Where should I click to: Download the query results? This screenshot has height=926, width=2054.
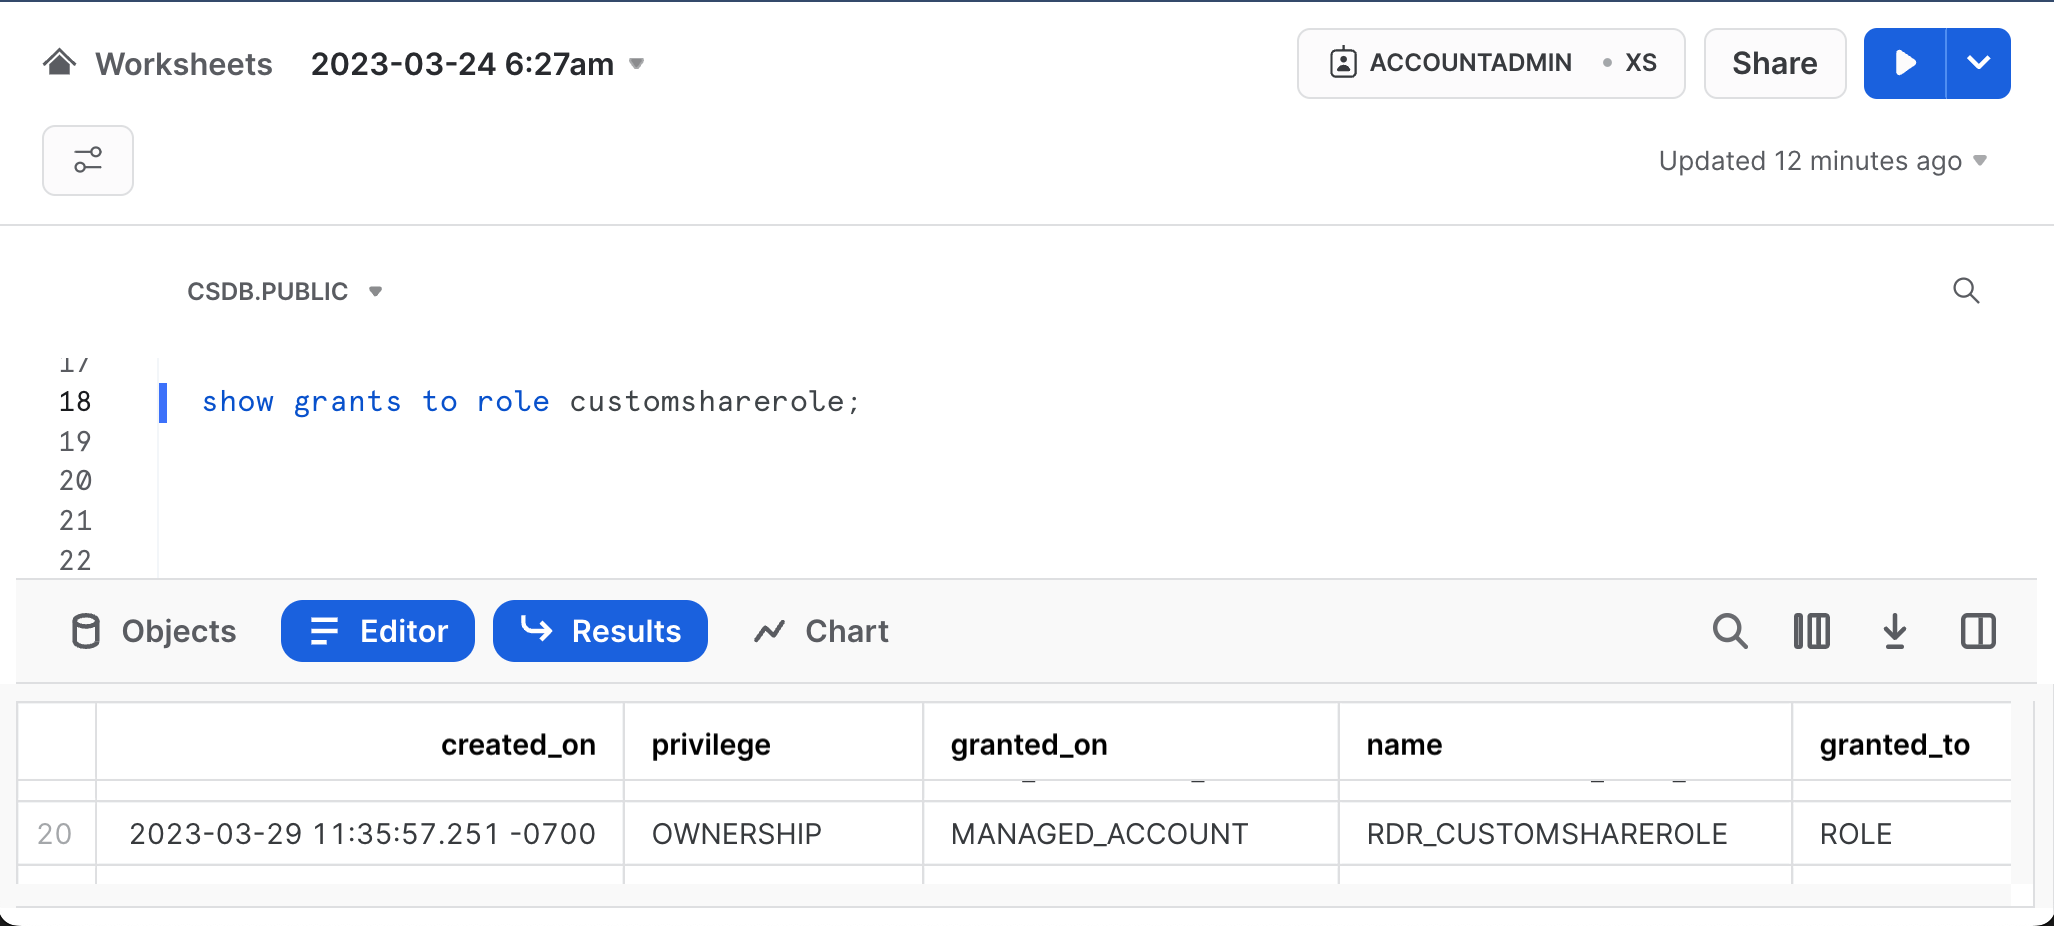(1894, 631)
